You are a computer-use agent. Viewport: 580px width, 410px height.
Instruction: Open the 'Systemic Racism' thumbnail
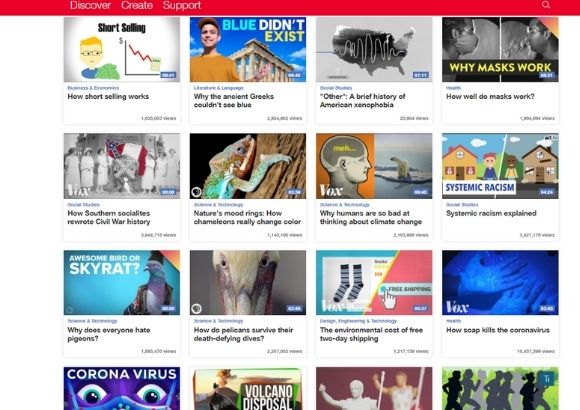(x=500, y=166)
